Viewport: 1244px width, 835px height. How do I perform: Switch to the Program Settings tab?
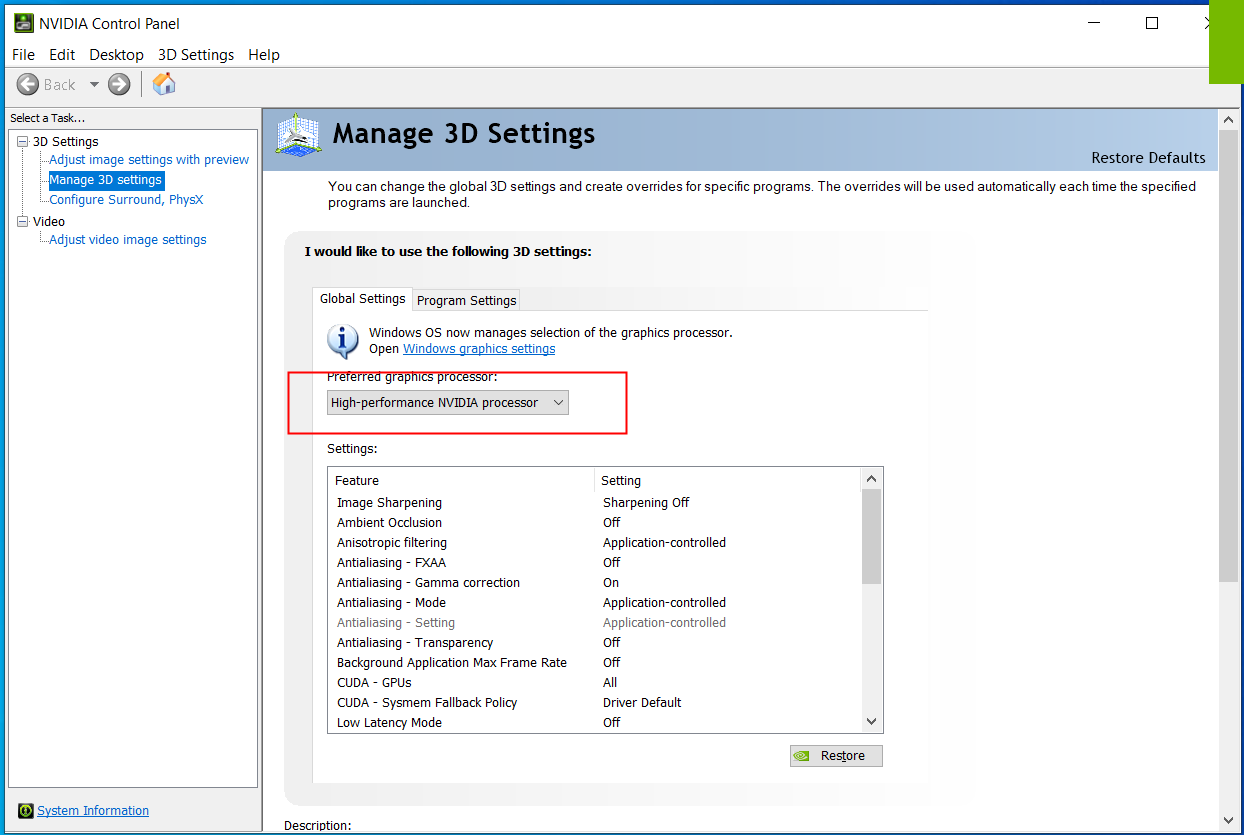(466, 300)
